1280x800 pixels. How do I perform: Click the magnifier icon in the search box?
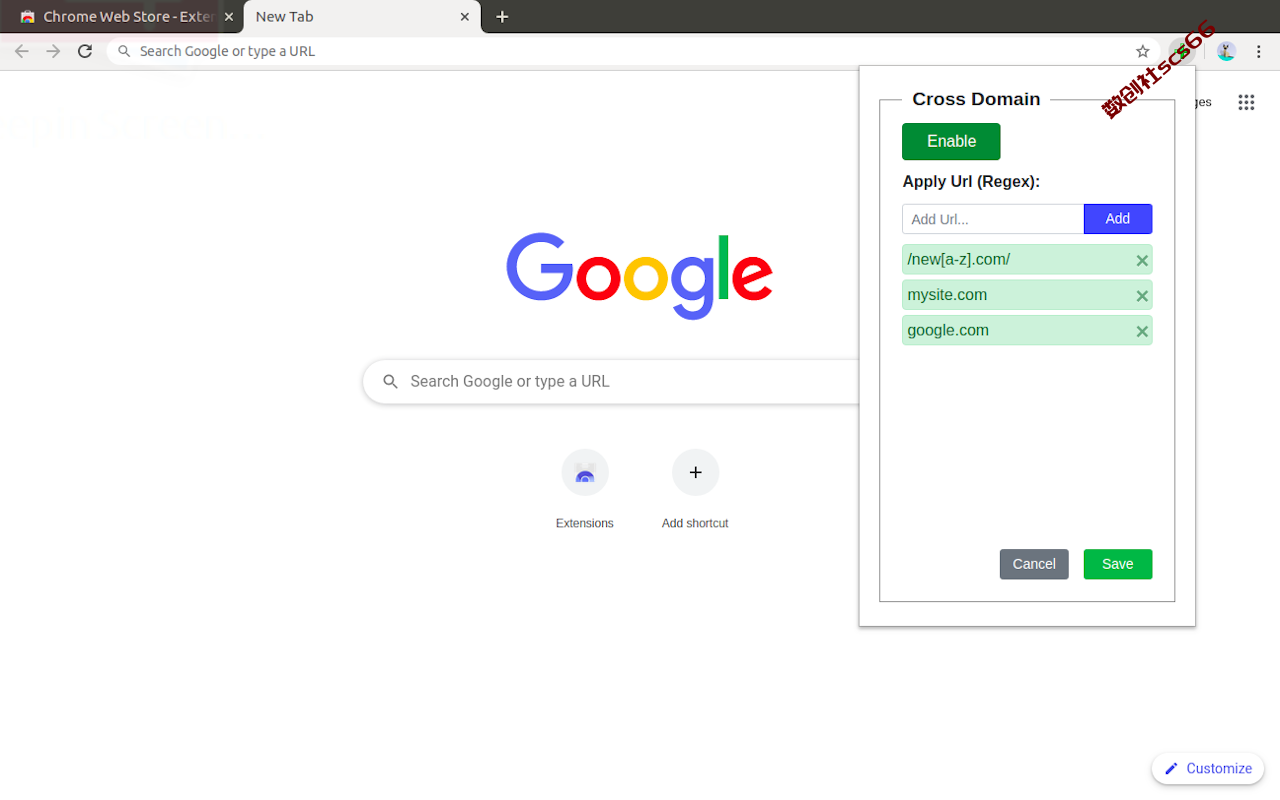pyautogui.click(x=391, y=381)
